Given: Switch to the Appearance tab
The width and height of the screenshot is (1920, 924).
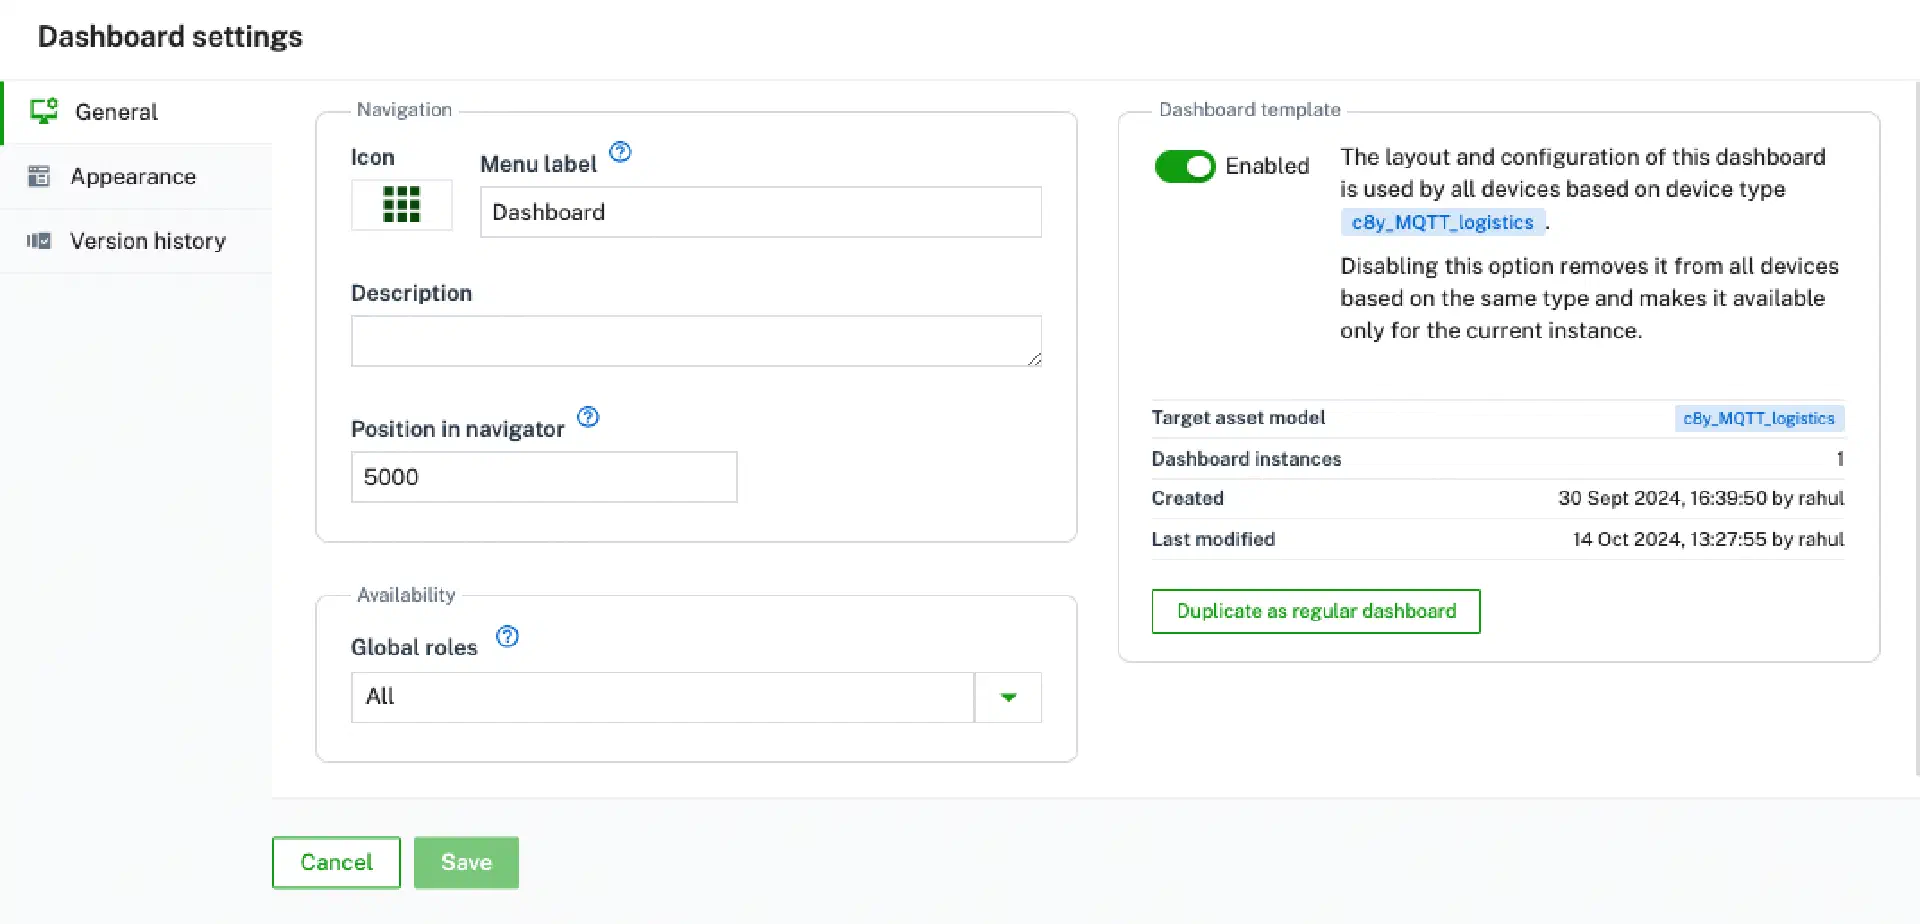Looking at the screenshot, I should [x=133, y=177].
